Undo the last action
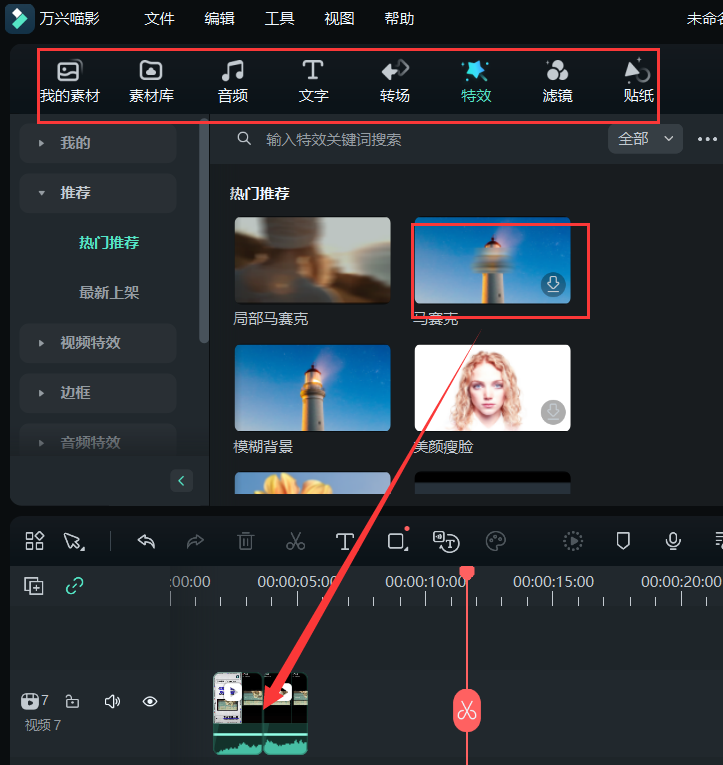This screenshot has height=765, width=723. (x=146, y=541)
